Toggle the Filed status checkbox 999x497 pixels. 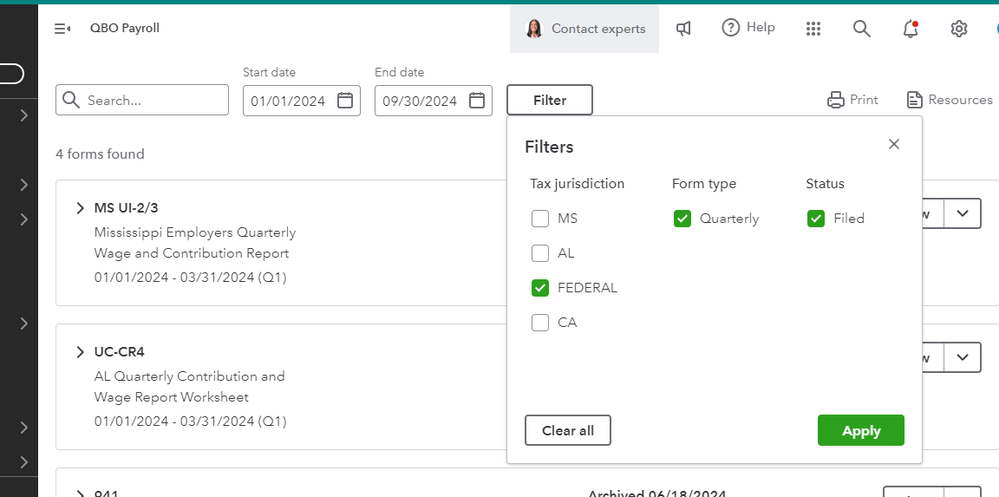pos(816,219)
